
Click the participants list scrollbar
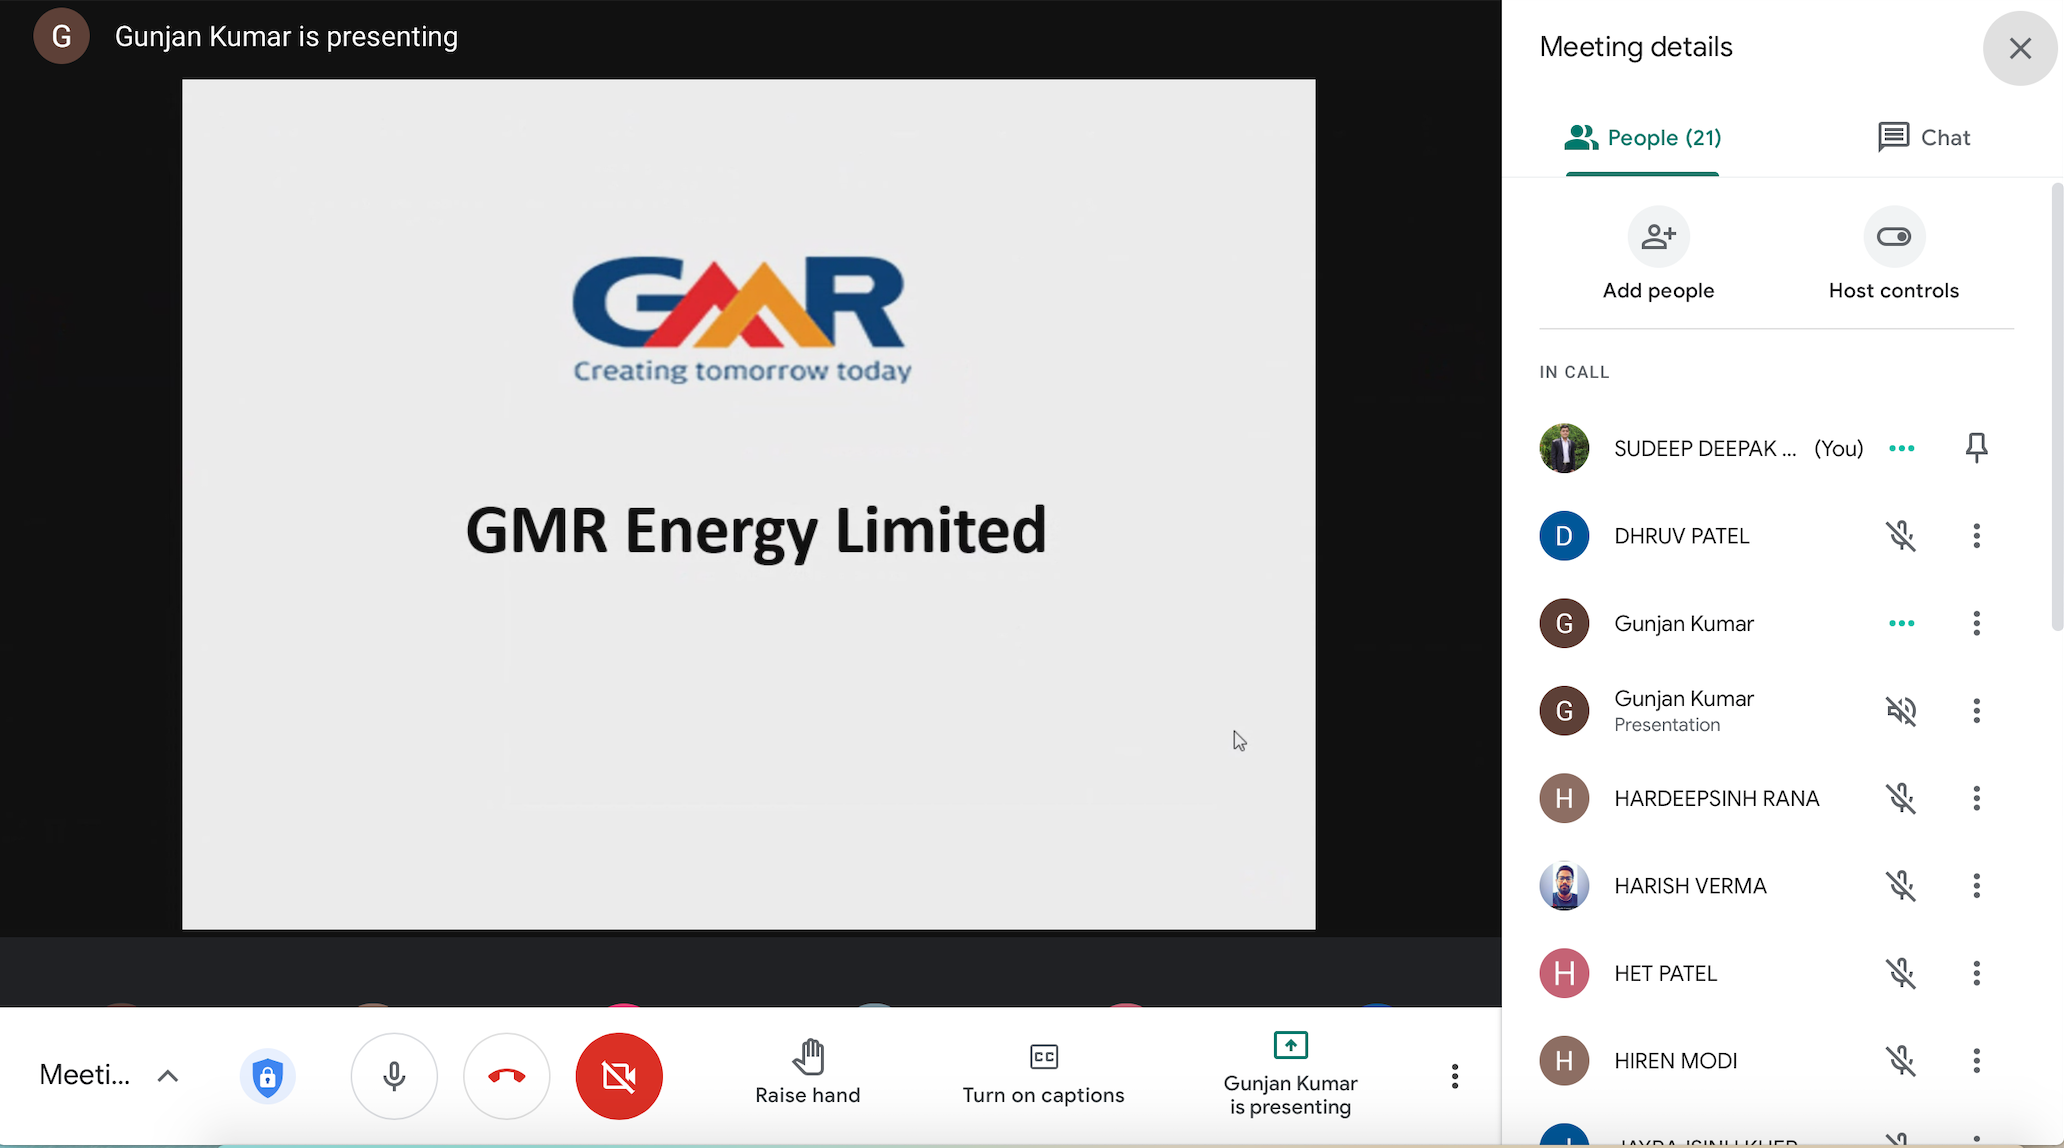click(2056, 407)
